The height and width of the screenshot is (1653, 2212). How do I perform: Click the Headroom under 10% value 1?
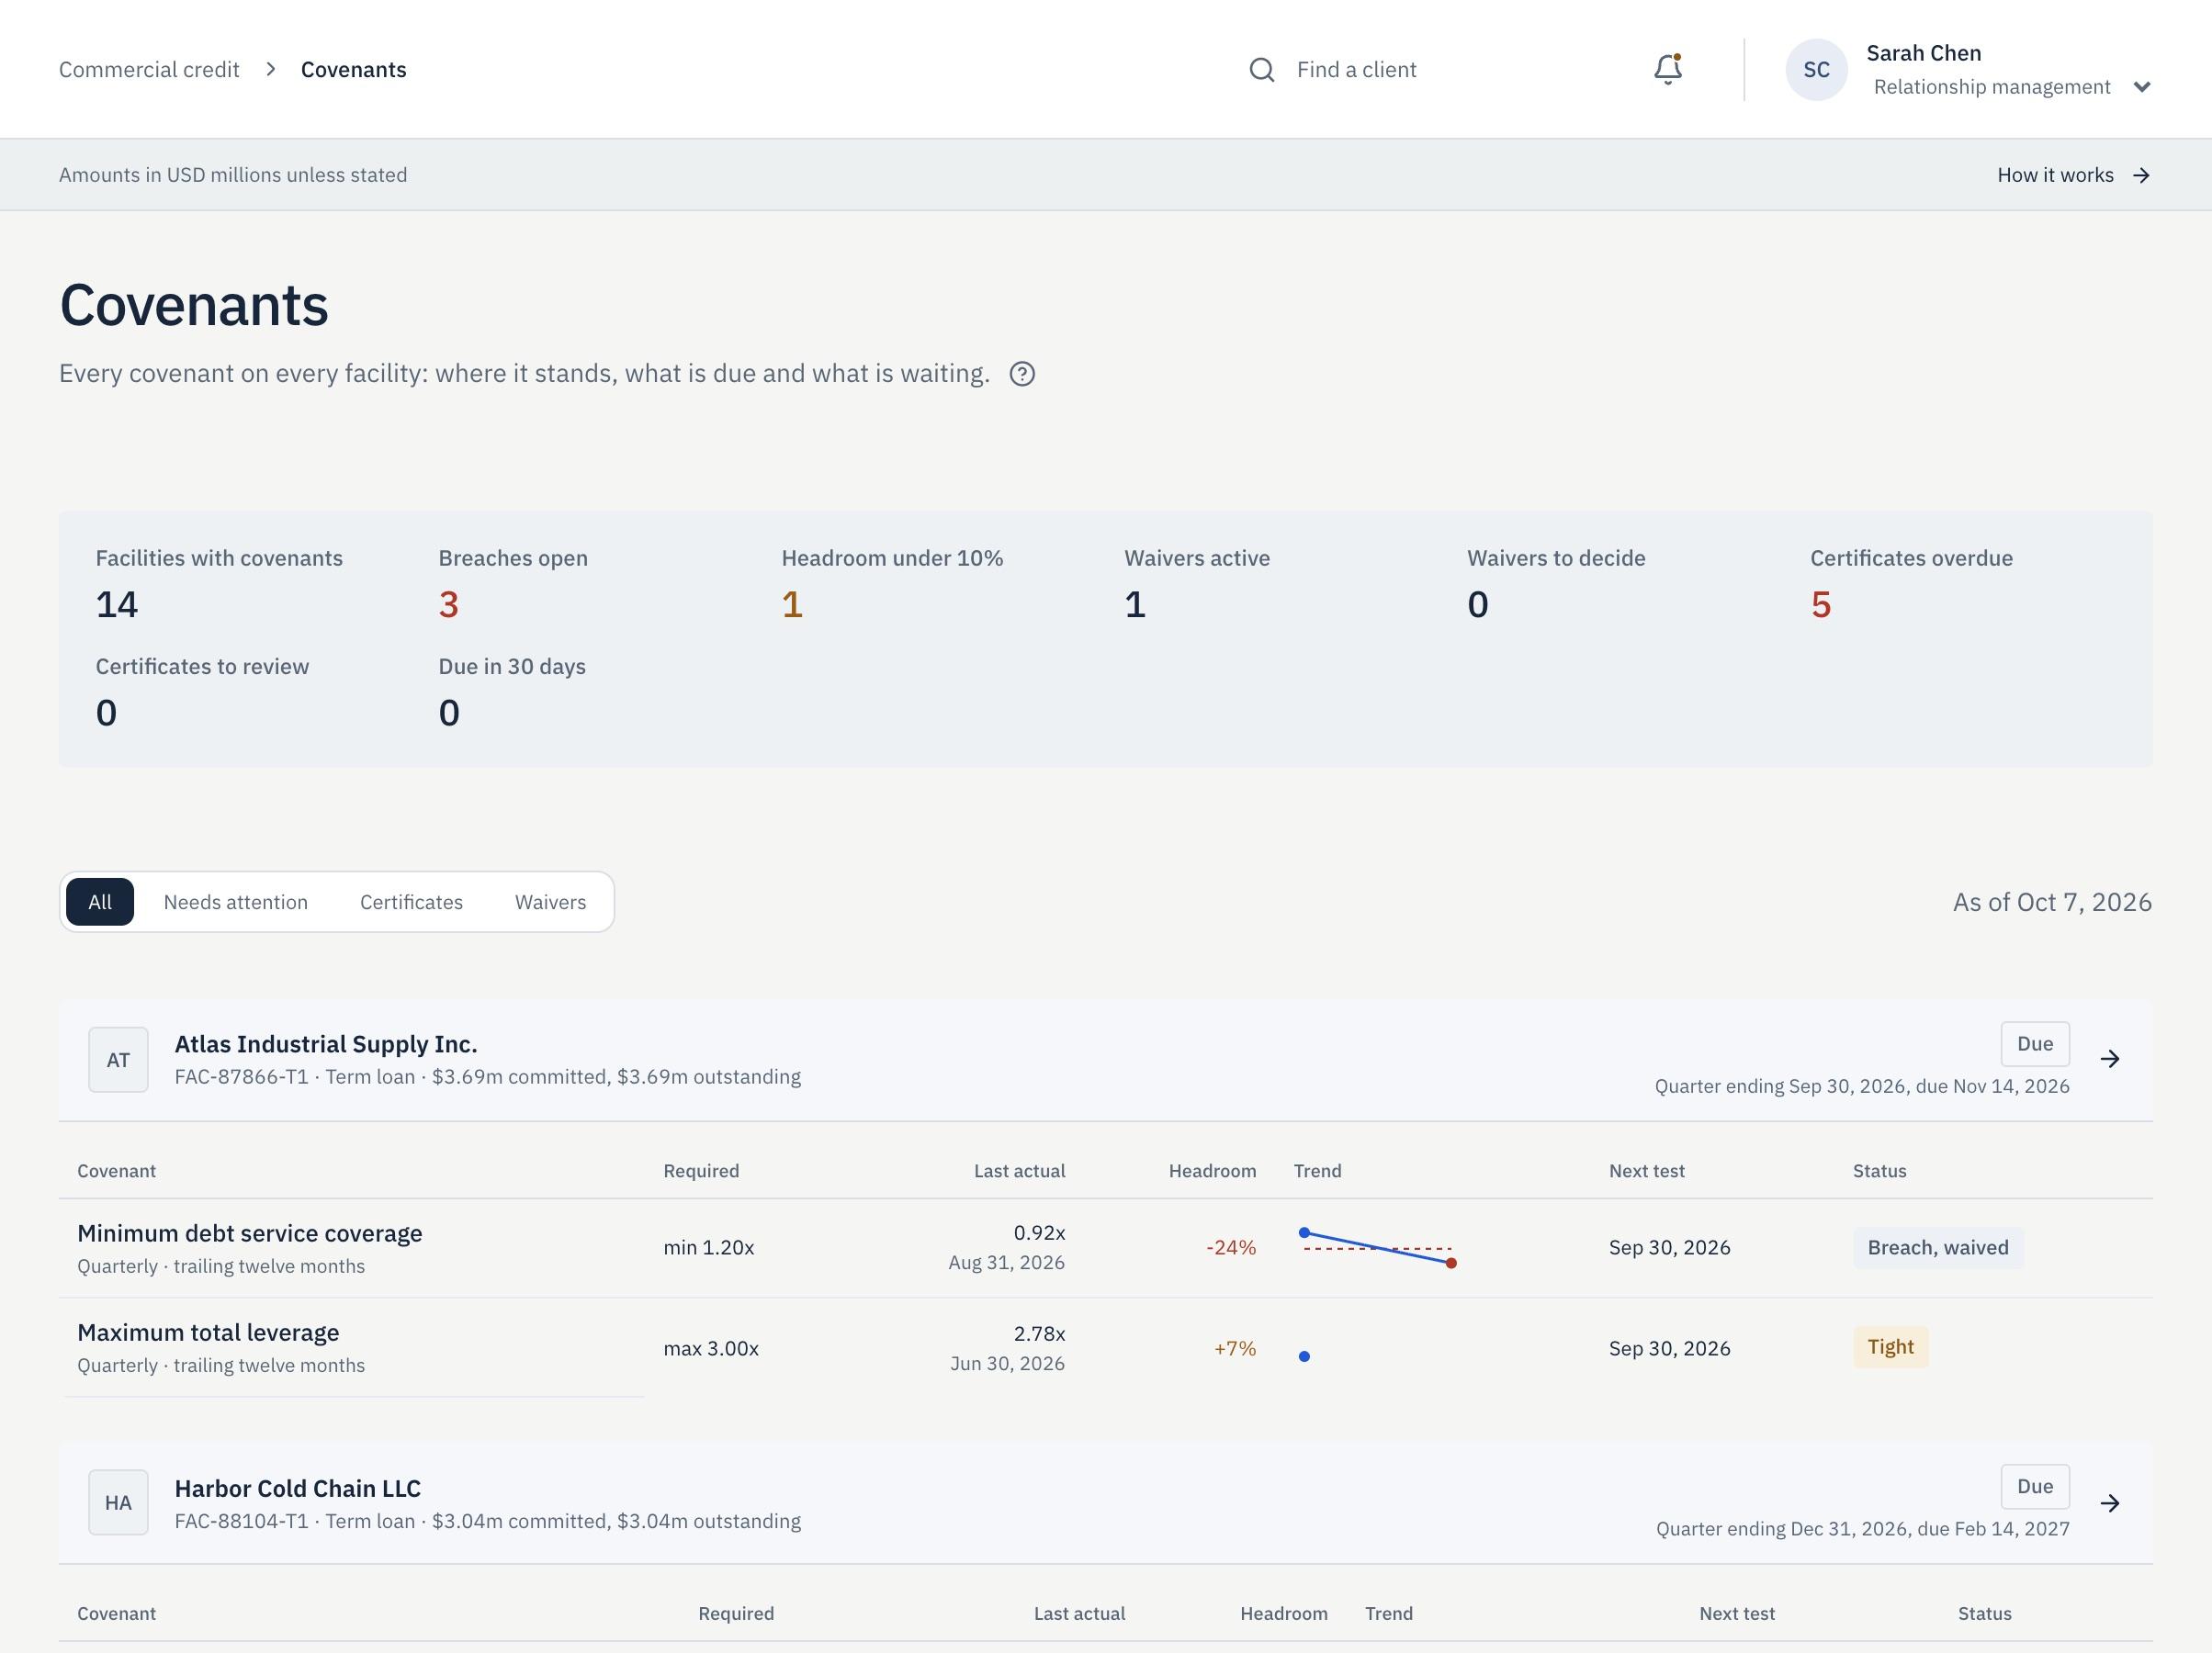click(792, 605)
